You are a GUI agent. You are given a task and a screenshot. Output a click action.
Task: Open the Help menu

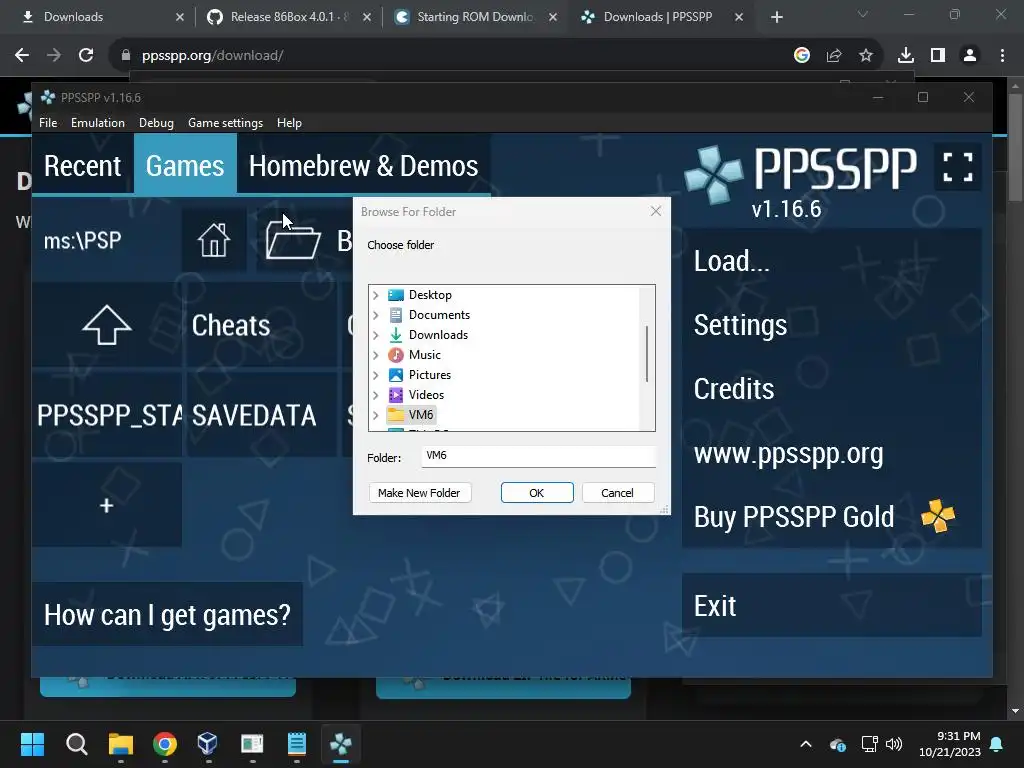click(x=289, y=123)
